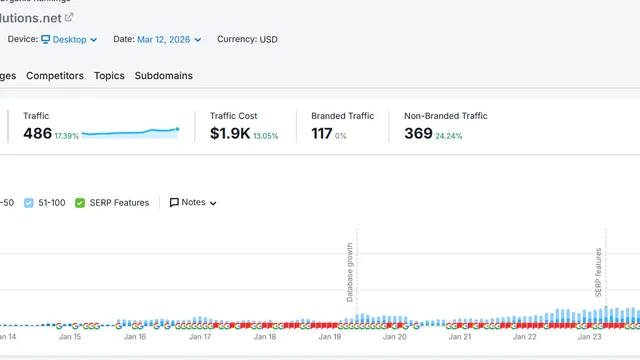Image resolution: width=640 pixels, height=360 pixels.
Task: Click the Notes speech bubble icon
Action: tap(174, 202)
